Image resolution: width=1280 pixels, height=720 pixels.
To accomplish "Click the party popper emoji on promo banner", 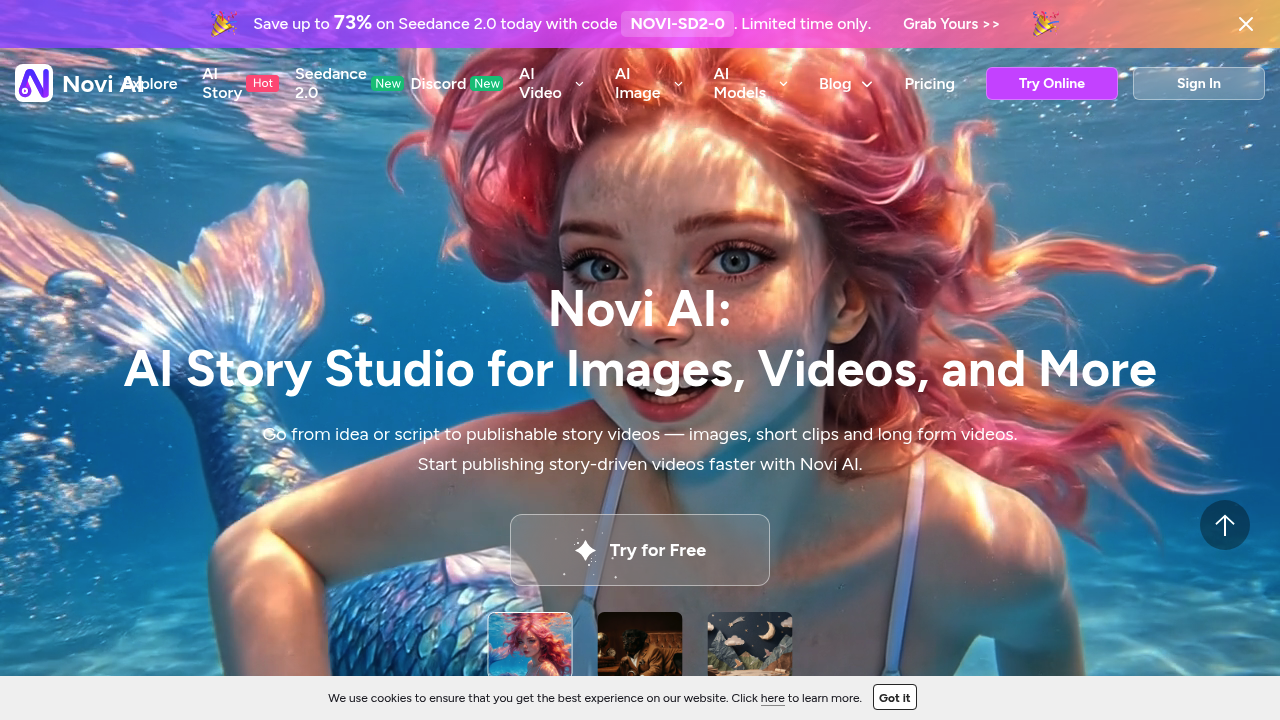I will [x=222, y=23].
